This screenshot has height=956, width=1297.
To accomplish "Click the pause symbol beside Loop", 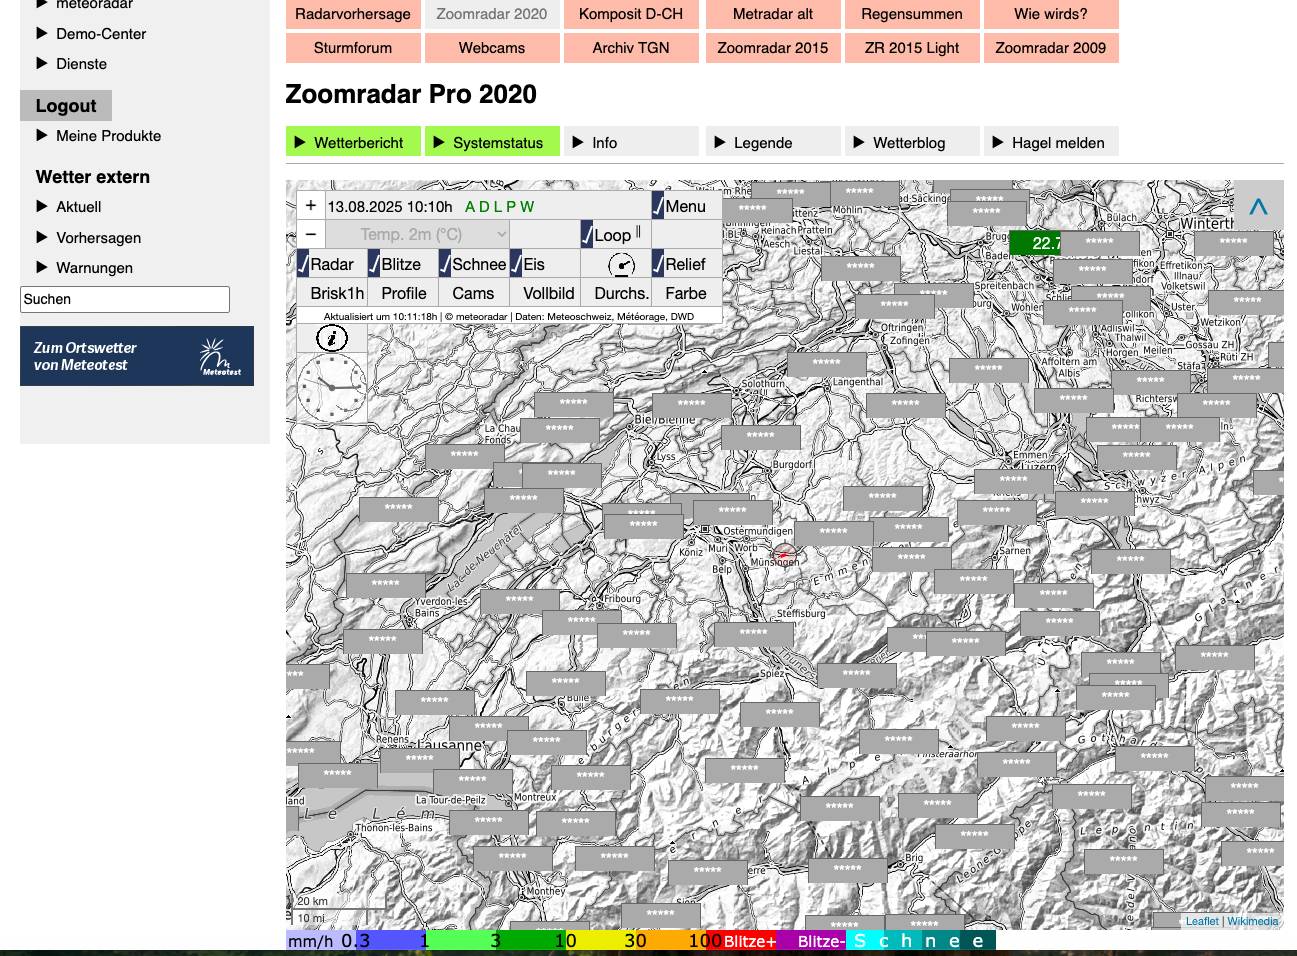I will tap(638, 233).
